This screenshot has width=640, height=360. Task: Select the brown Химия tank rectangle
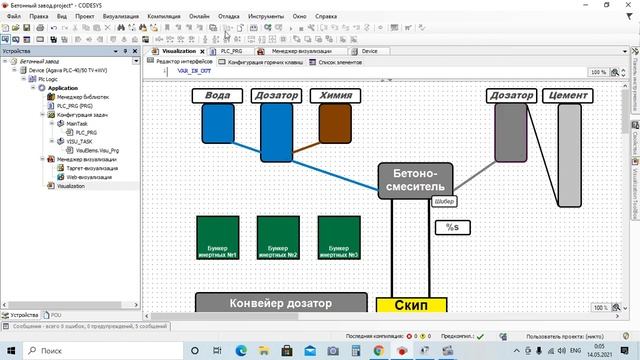(335, 123)
